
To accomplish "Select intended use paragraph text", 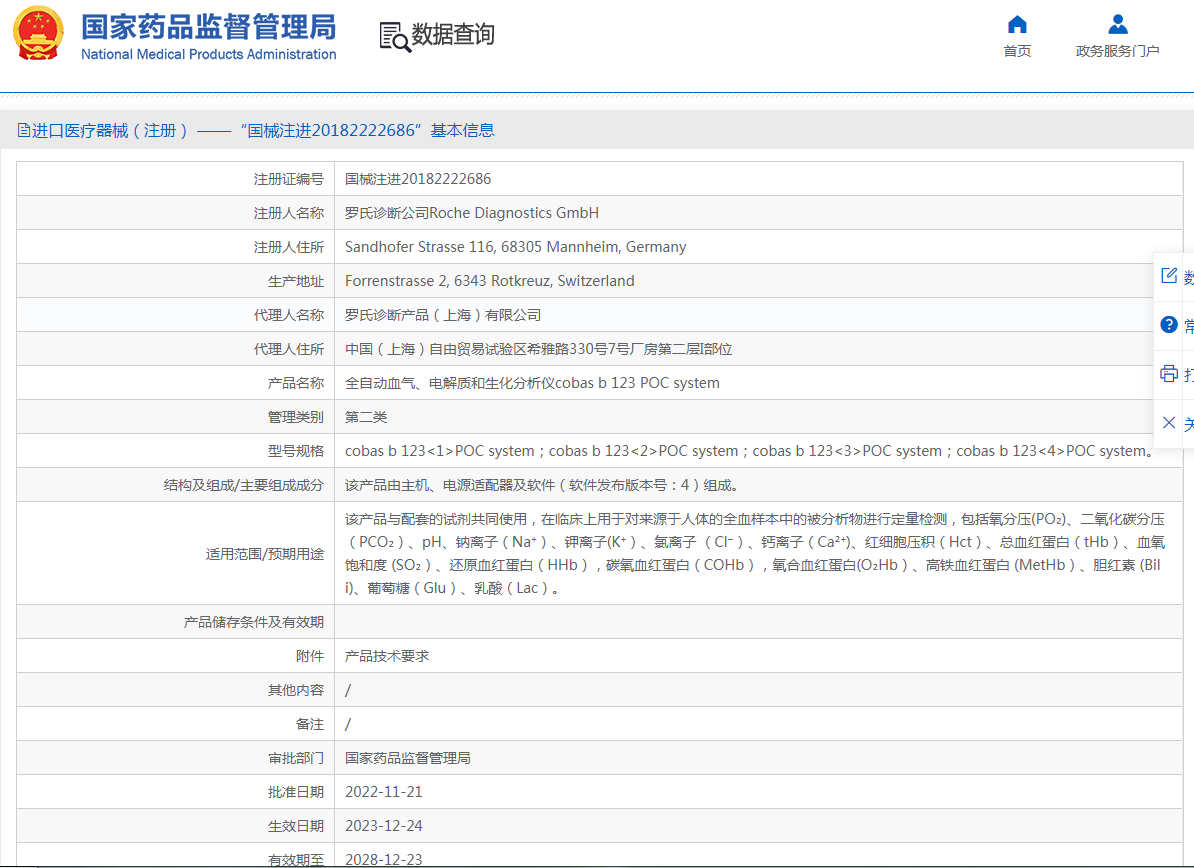I will click(755, 554).
